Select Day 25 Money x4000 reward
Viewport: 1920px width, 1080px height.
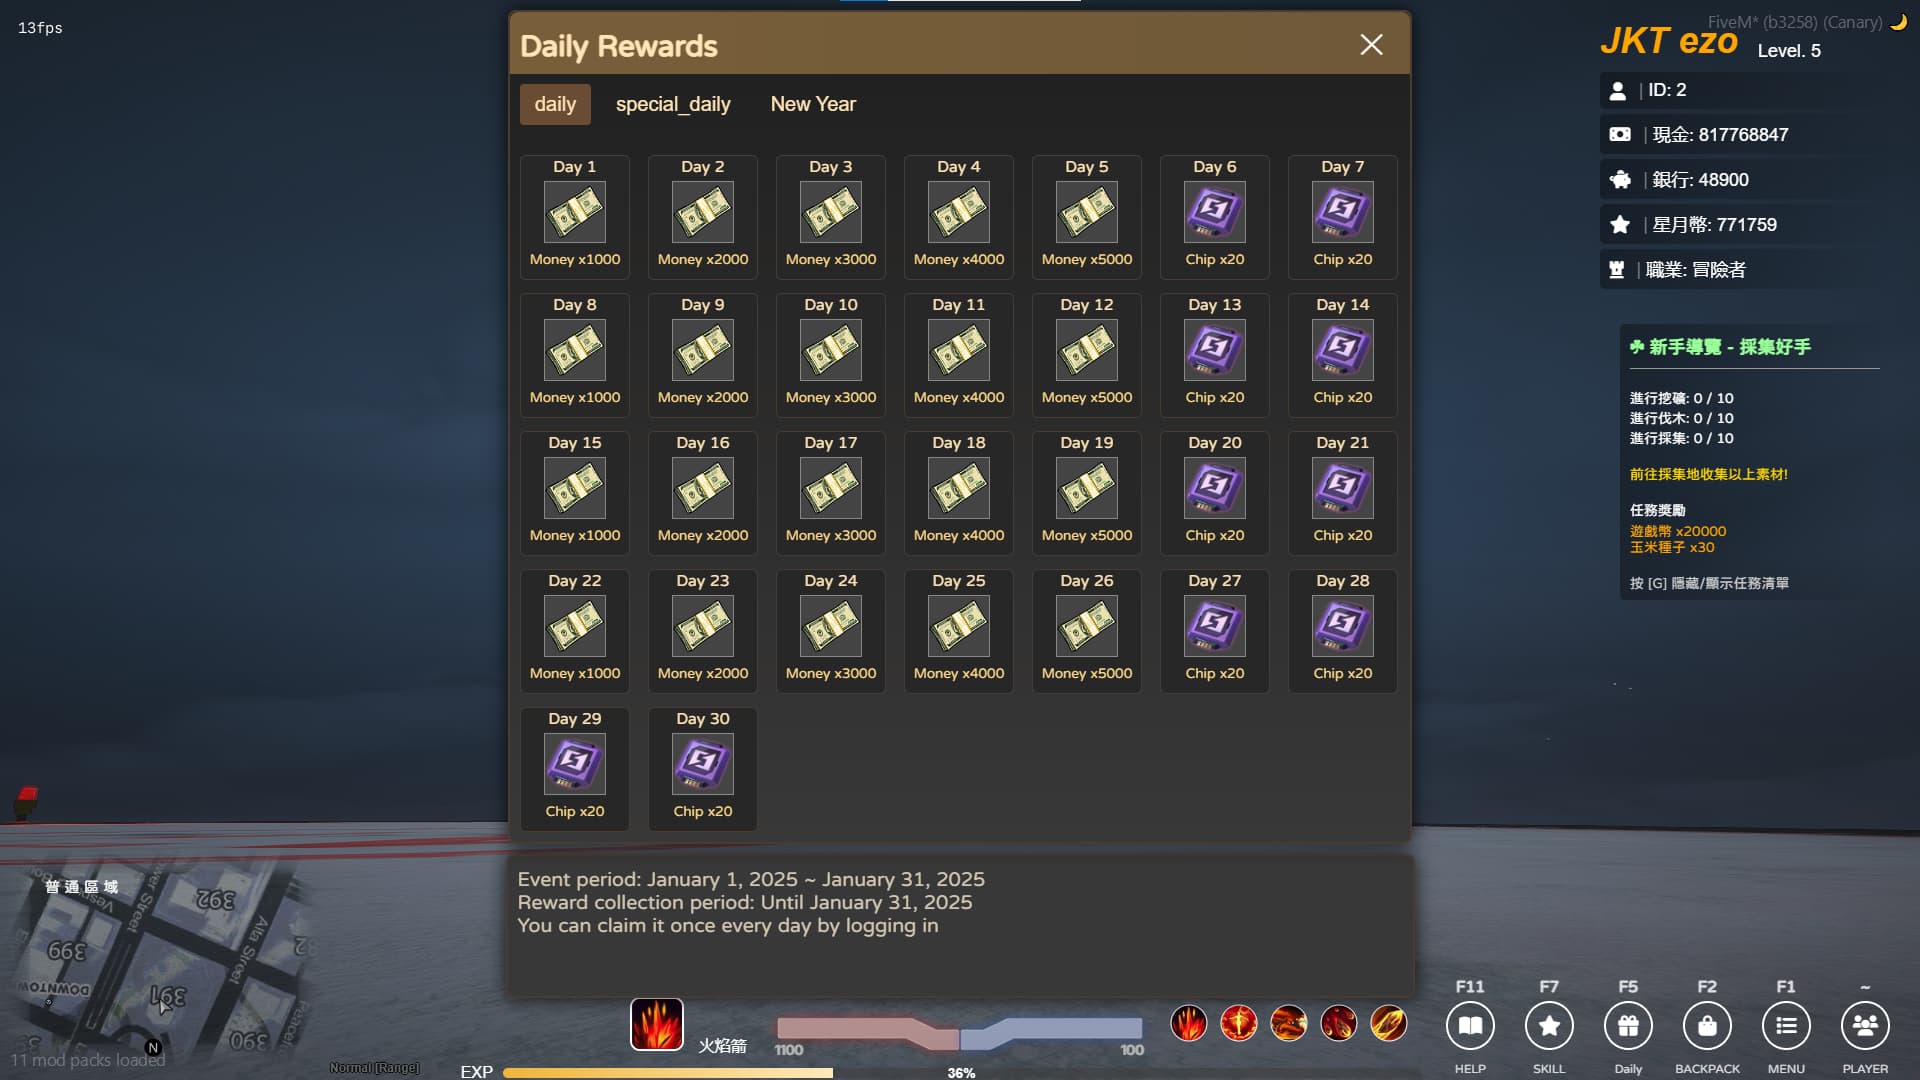click(959, 631)
